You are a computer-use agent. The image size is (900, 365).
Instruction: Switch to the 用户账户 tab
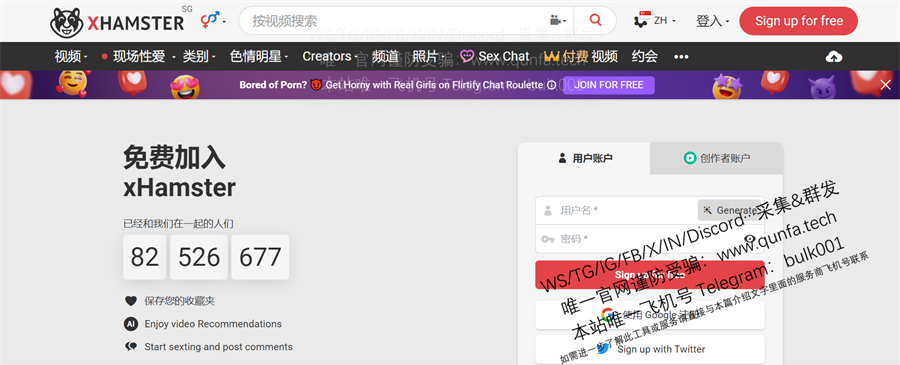[x=584, y=158]
